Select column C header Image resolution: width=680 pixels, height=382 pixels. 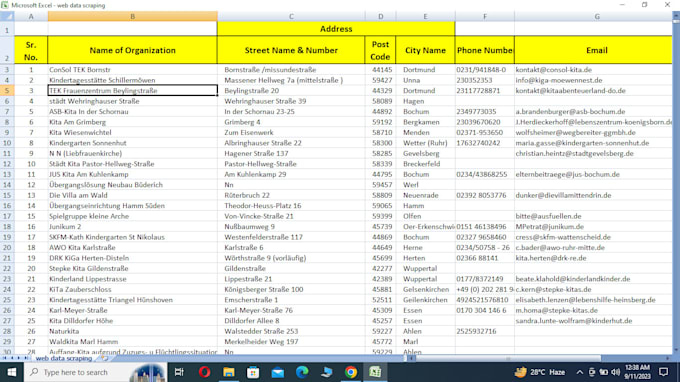(x=291, y=16)
